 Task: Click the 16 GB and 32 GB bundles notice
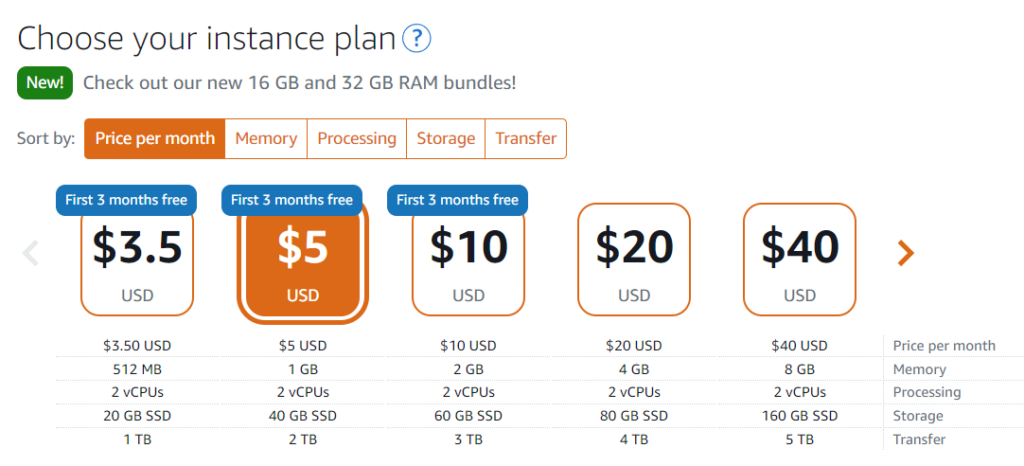(x=300, y=83)
